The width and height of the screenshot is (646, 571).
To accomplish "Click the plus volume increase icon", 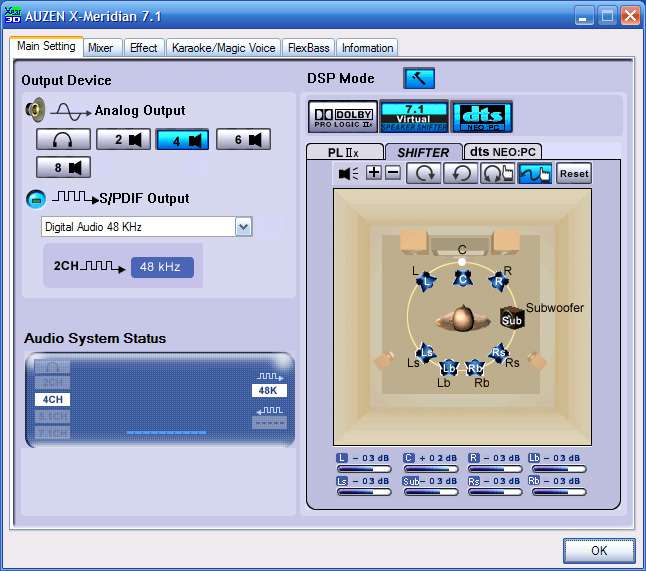I will [374, 172].
